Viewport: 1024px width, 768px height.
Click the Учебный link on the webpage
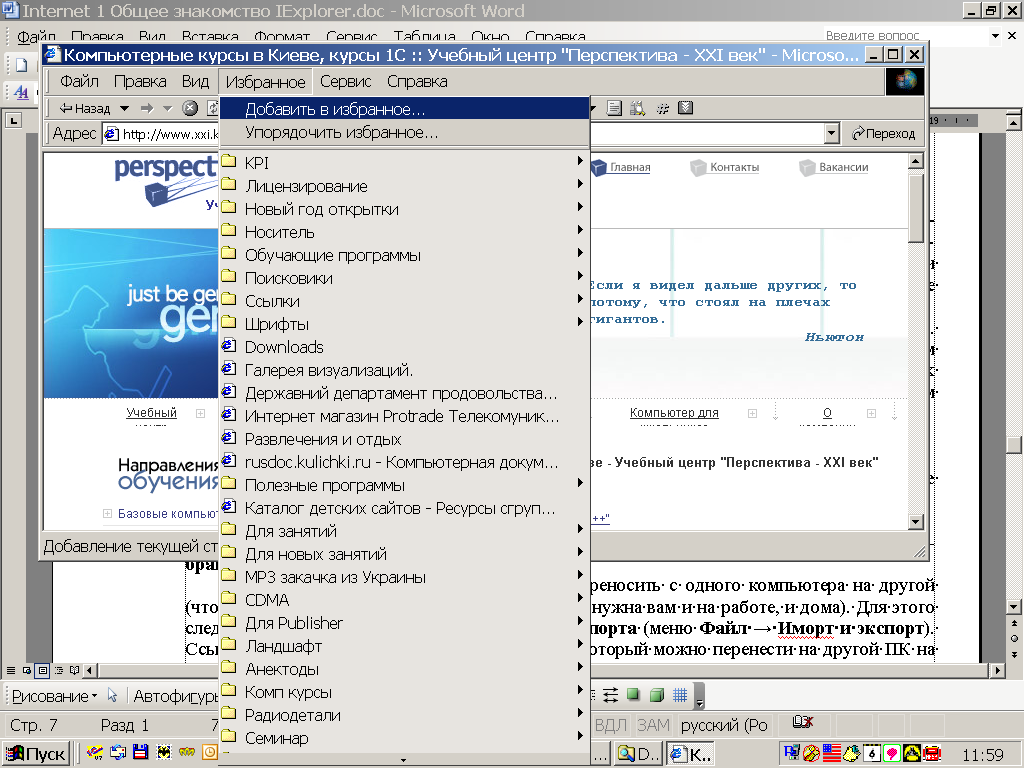[152, 413]
